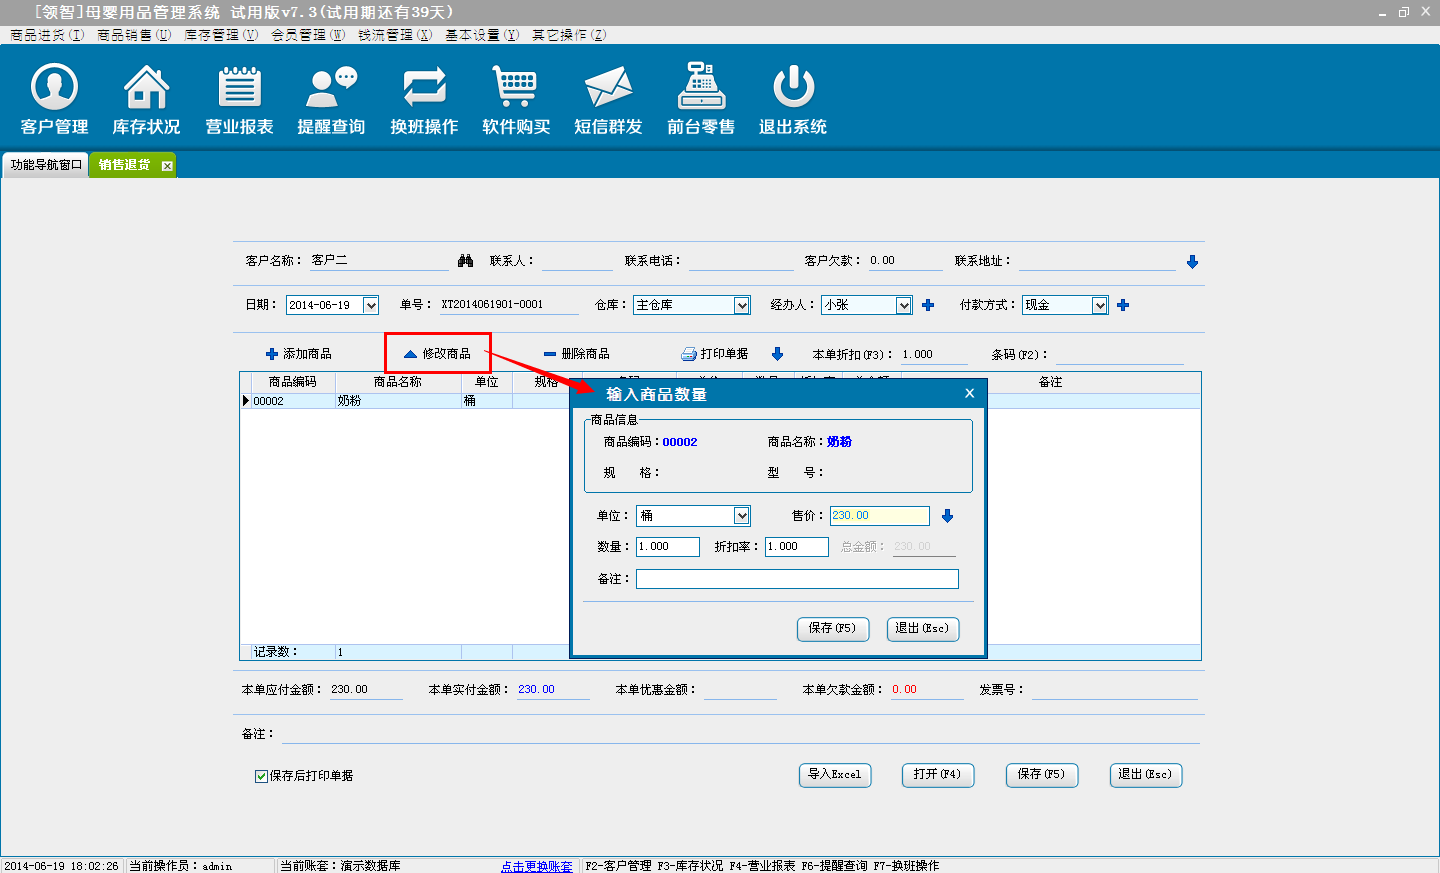1440x873 pixels.
Task: Open 换班操作 shift change icon
Action: coord(424,99)
